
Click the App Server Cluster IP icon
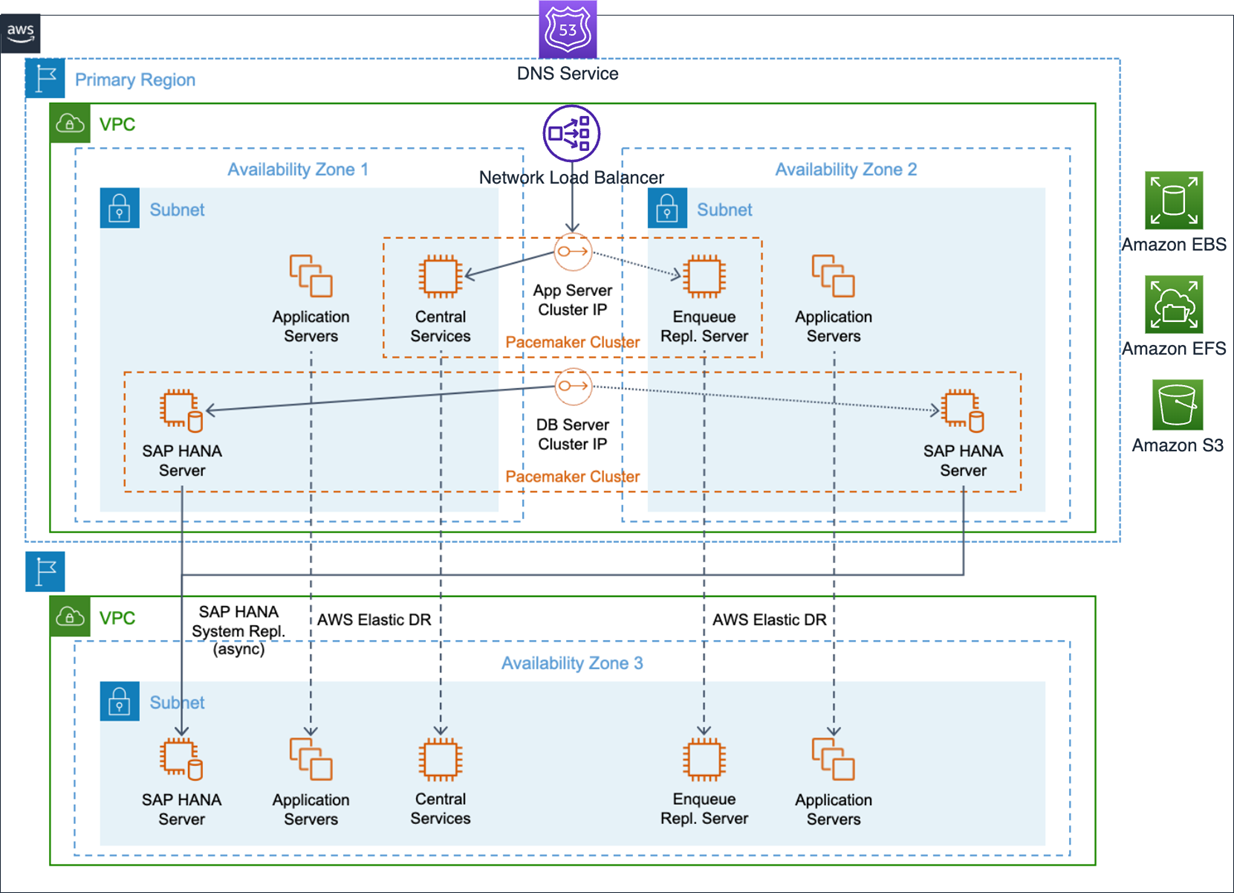coord(573,252)
